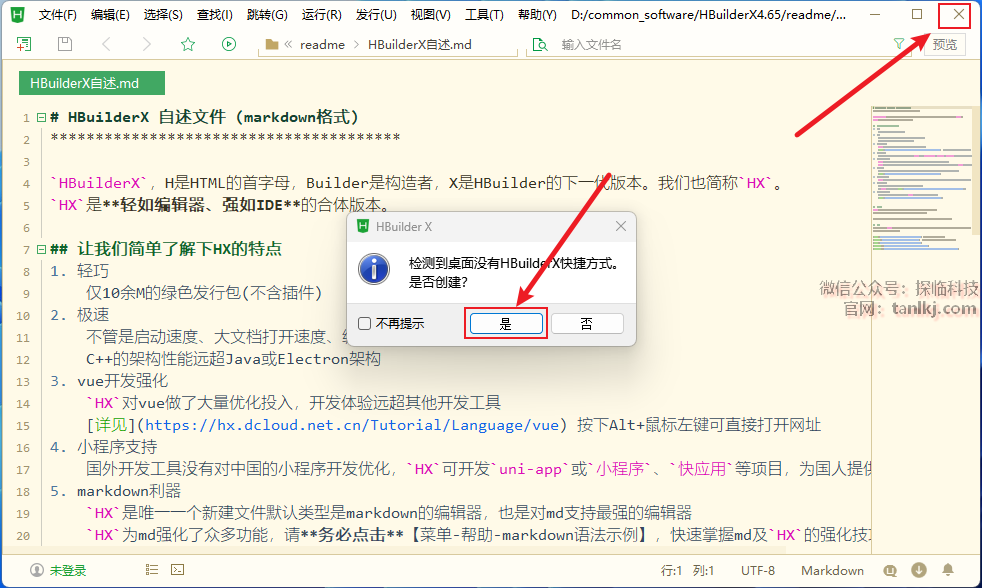Open the 选择(S) menu
The width and height of the screenshot is (982, 588).
[163, 14]
